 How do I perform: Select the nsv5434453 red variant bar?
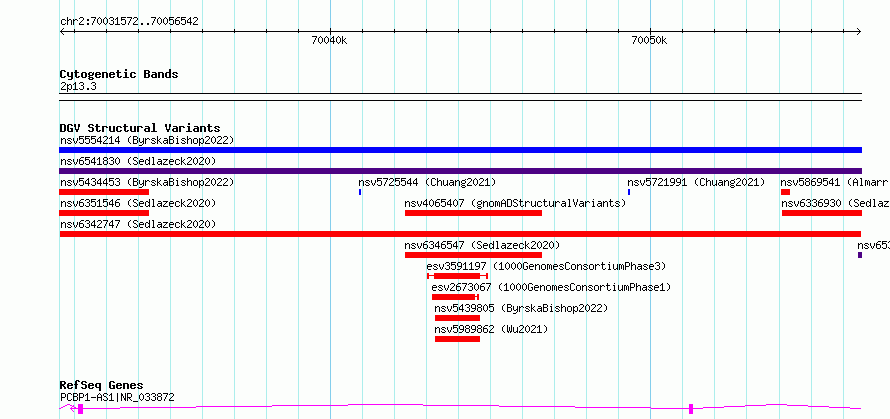pos(104,192)
